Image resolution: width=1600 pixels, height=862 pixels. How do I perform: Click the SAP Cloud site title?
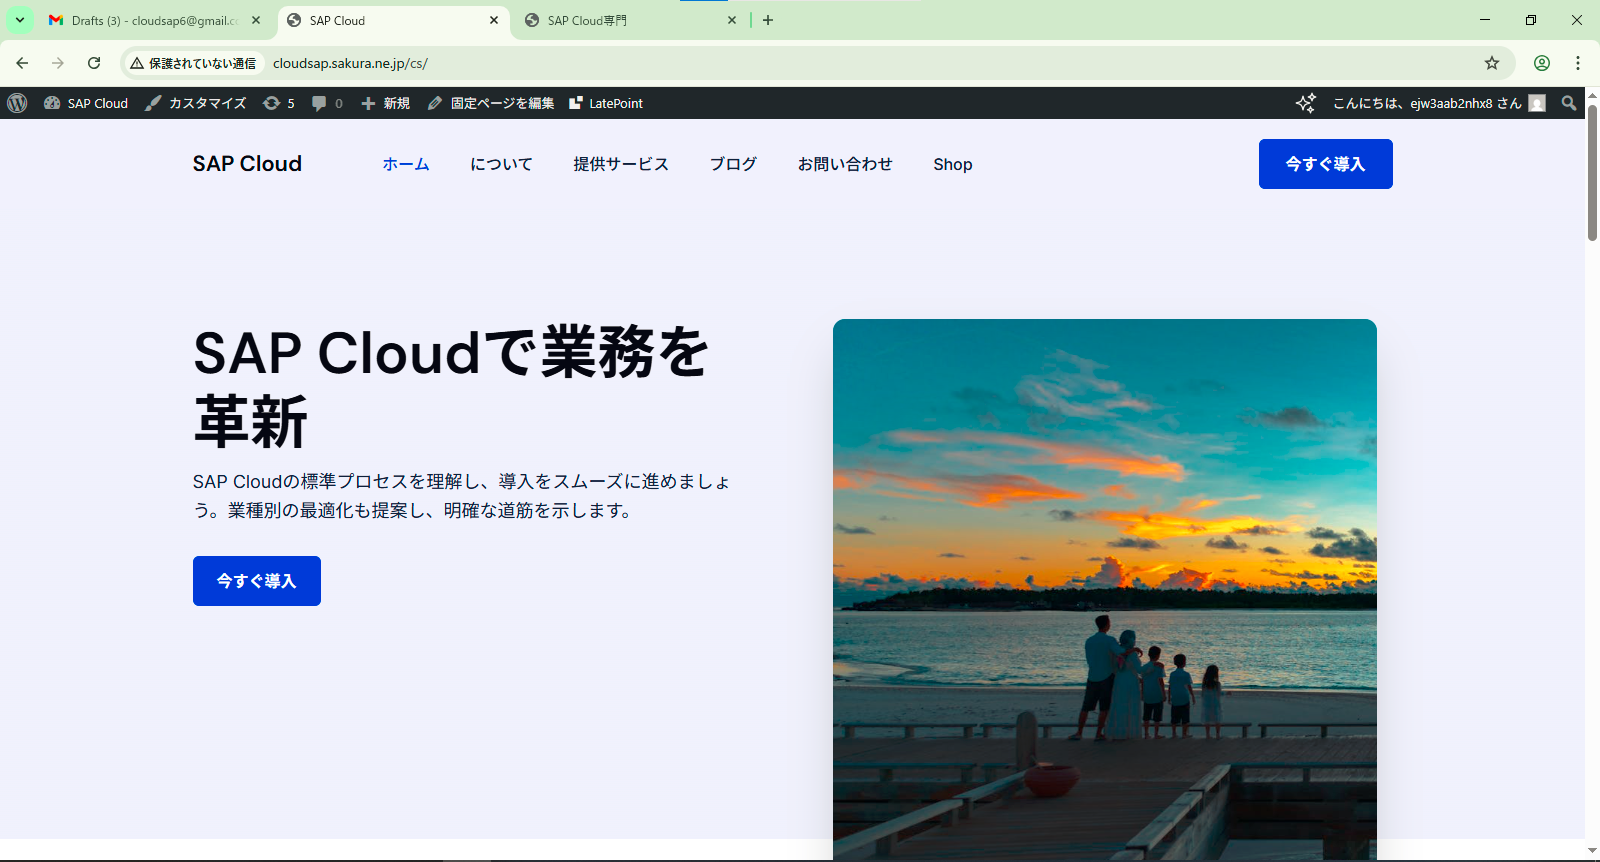[x=247, y=164]
